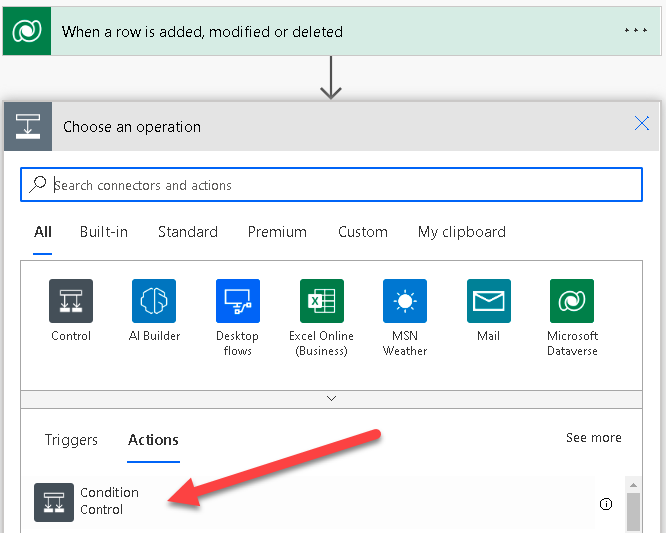Click the actions list scrollbar thumb
The width and height of the screenshot is (666, 533).
click(x=633, y=512)
